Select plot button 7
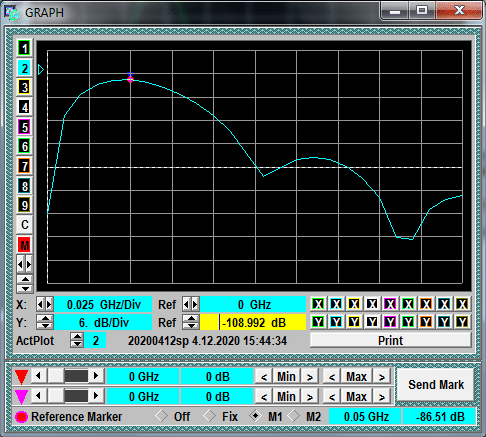This screenshot has width=486, height=437. [24, 166]
